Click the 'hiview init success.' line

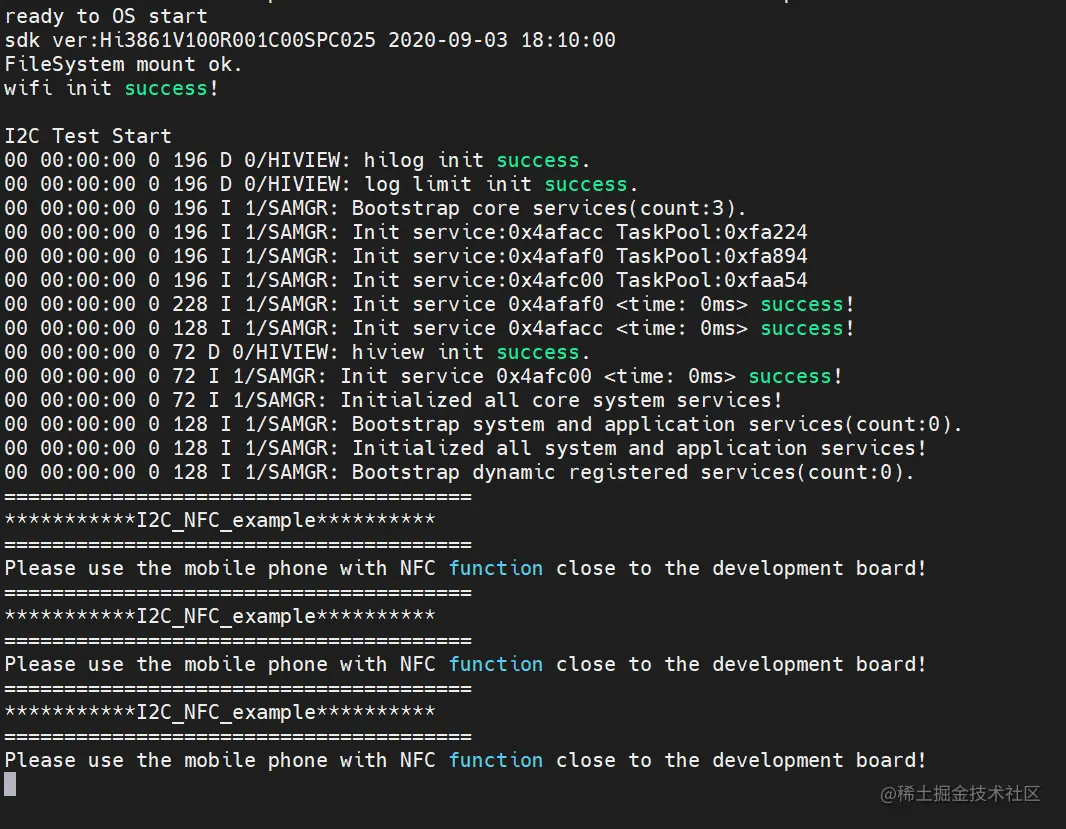(x=297, y=352)
